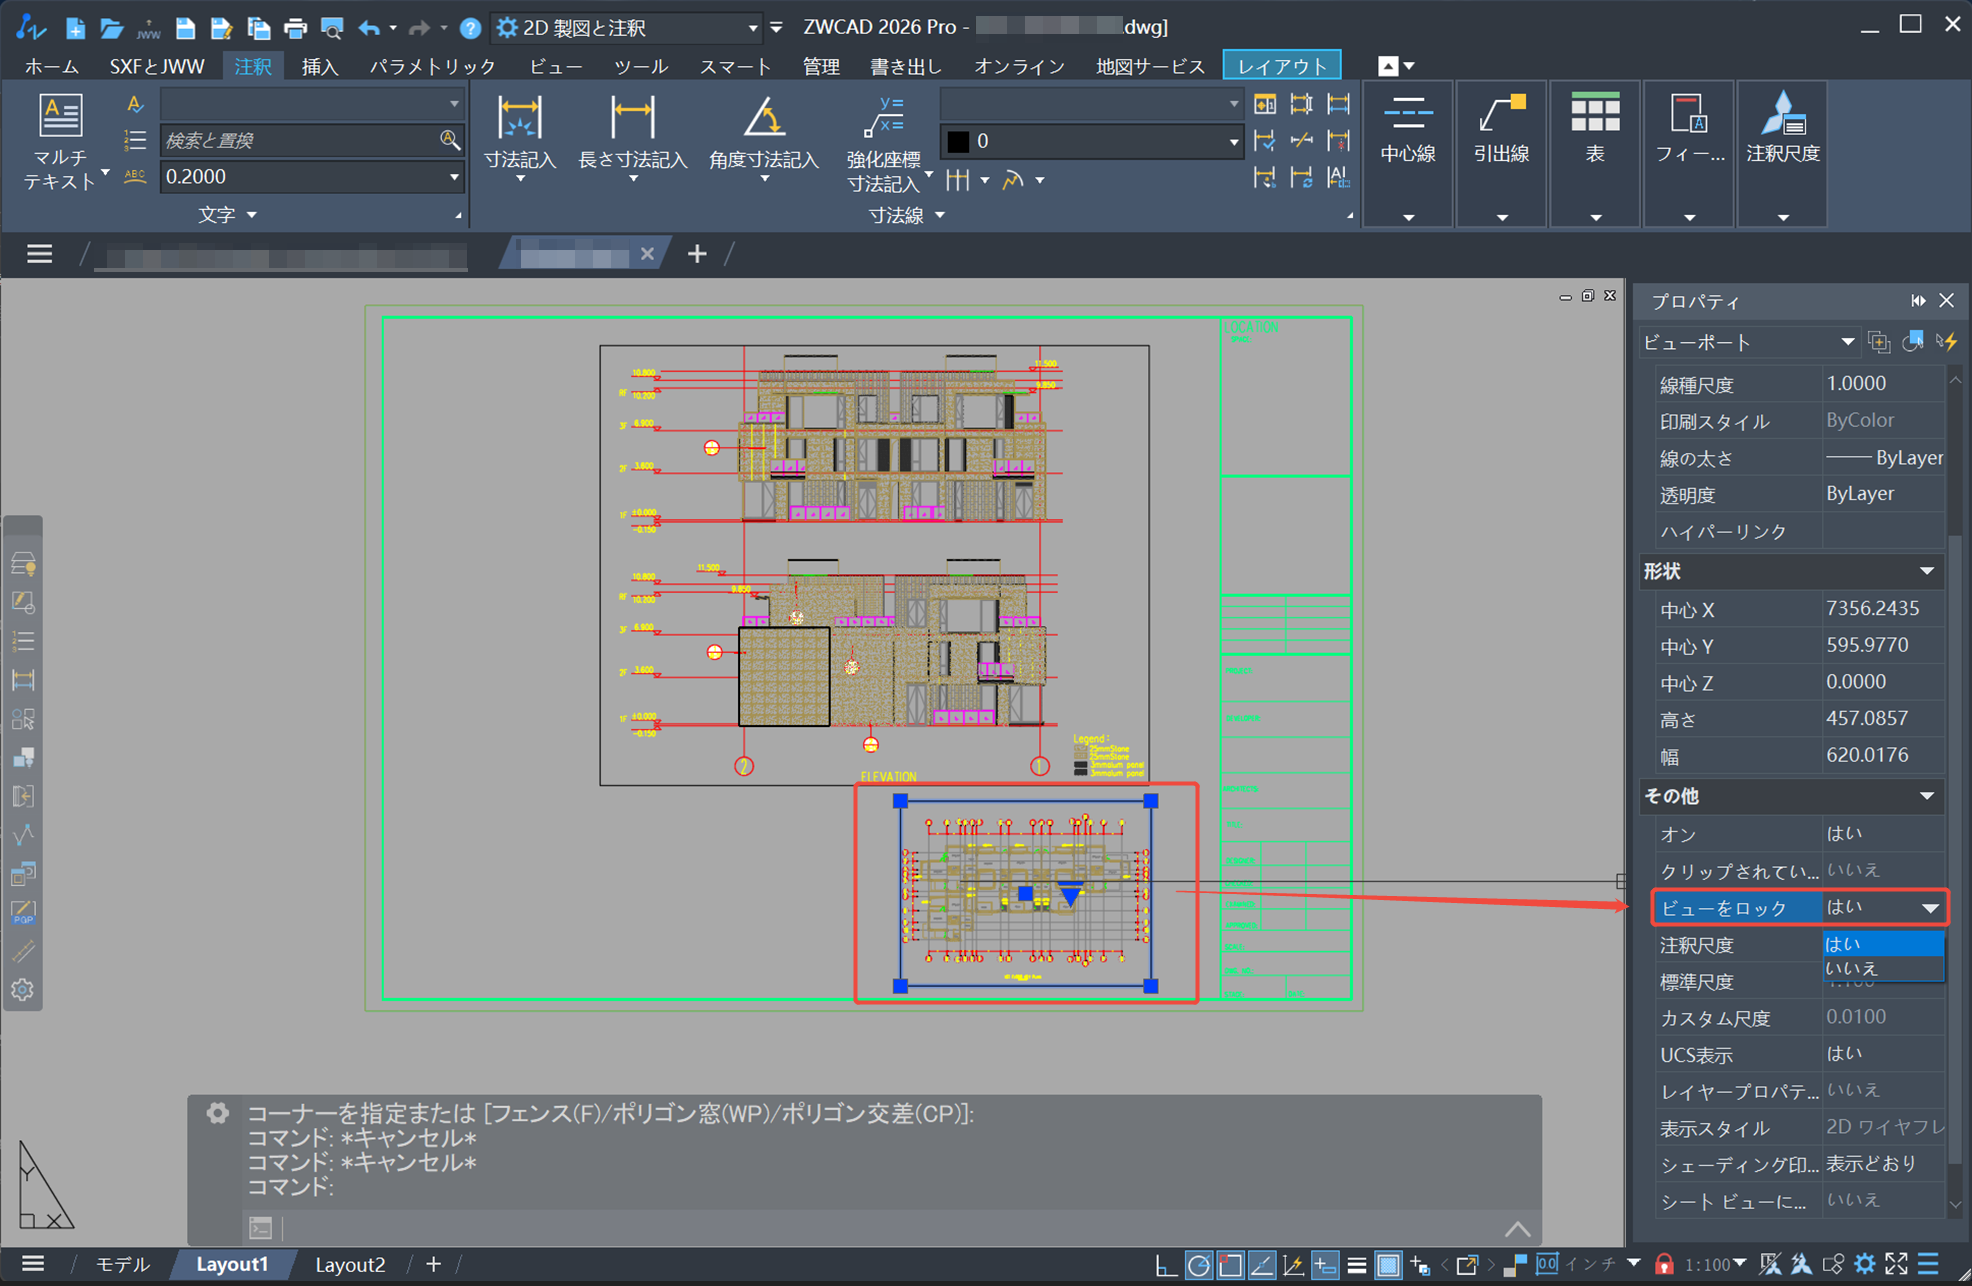Viewport: 1972px width, 1286px height.
Task: Switch to Layout2 tab
Action: click(350, 1265)
